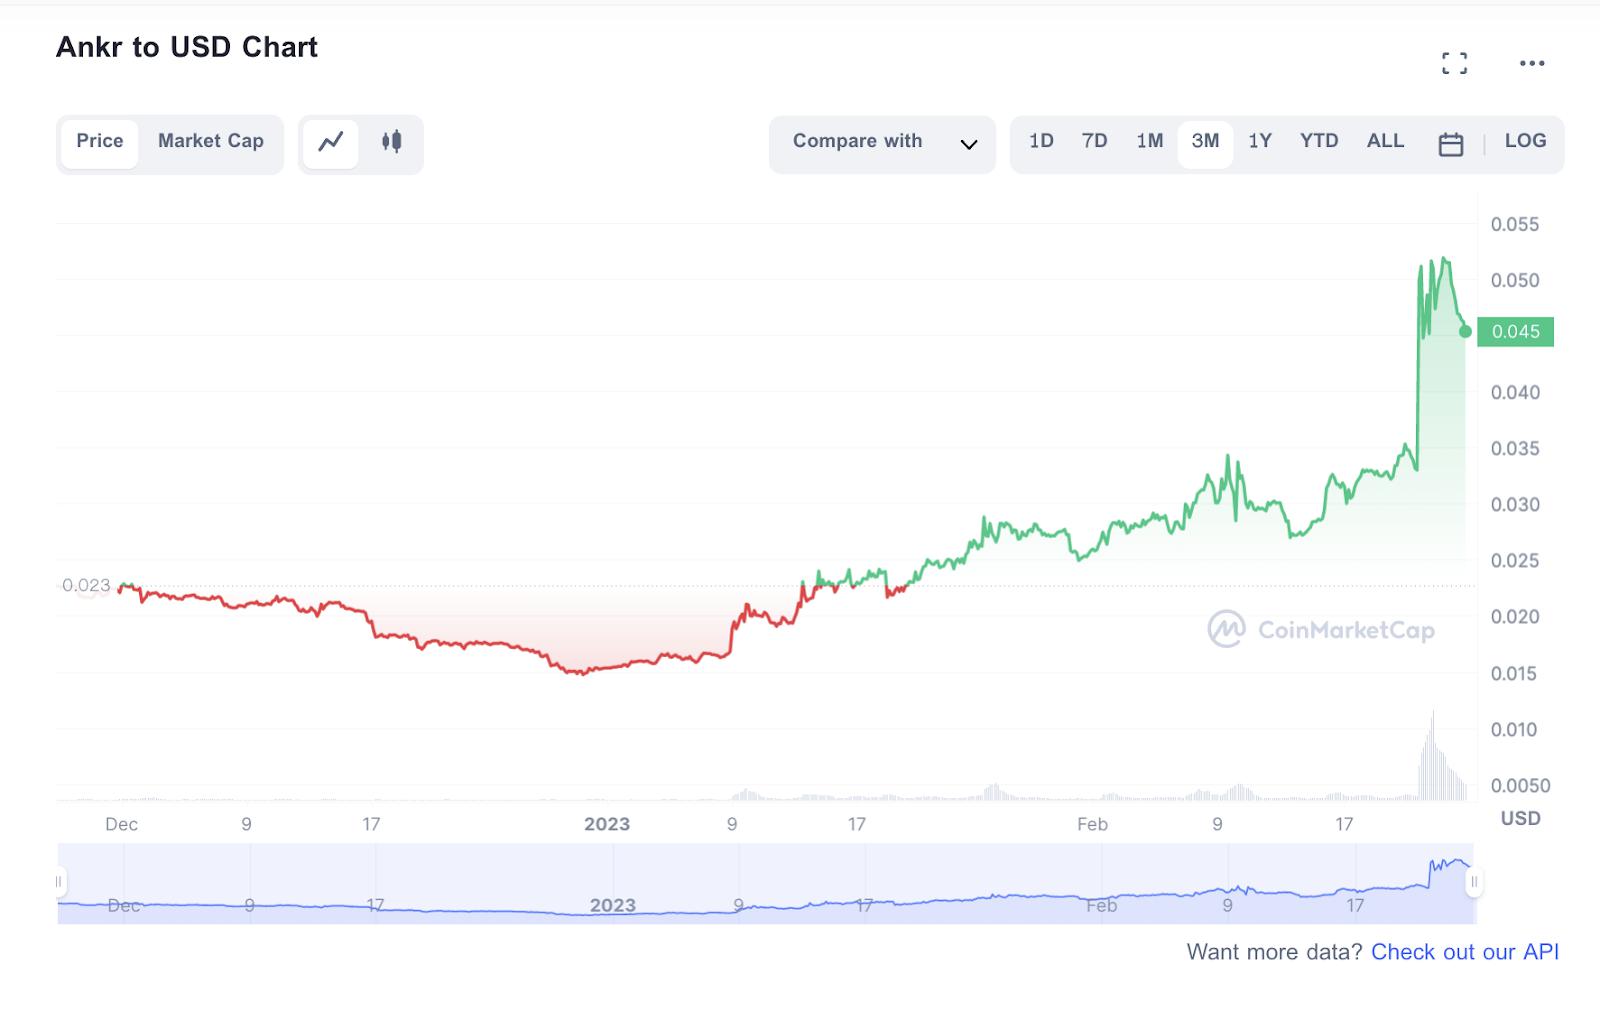This screenshot has height=1011, width=1600.
Task: Click the green current price marker dot
Action: 1465,331
